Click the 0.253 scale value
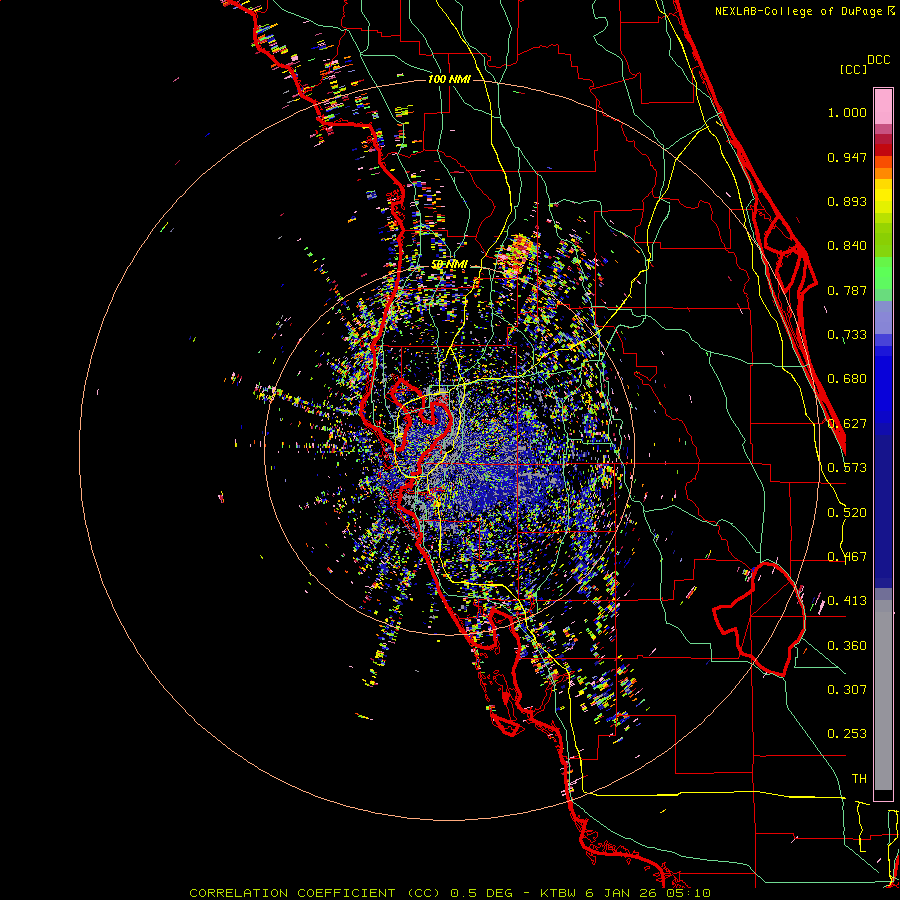Screen dimensions: 900x900 pyautogui.click(x=847, y=734)
